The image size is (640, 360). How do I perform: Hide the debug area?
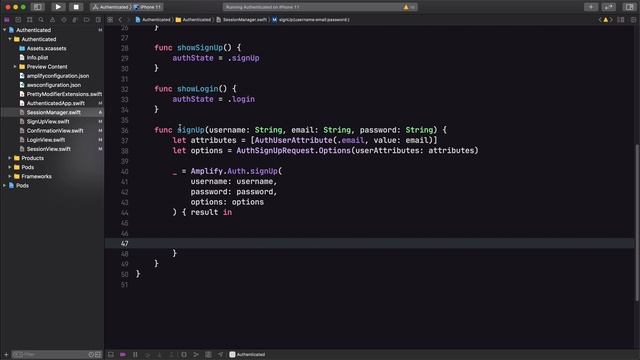click(x=111, y=354)
